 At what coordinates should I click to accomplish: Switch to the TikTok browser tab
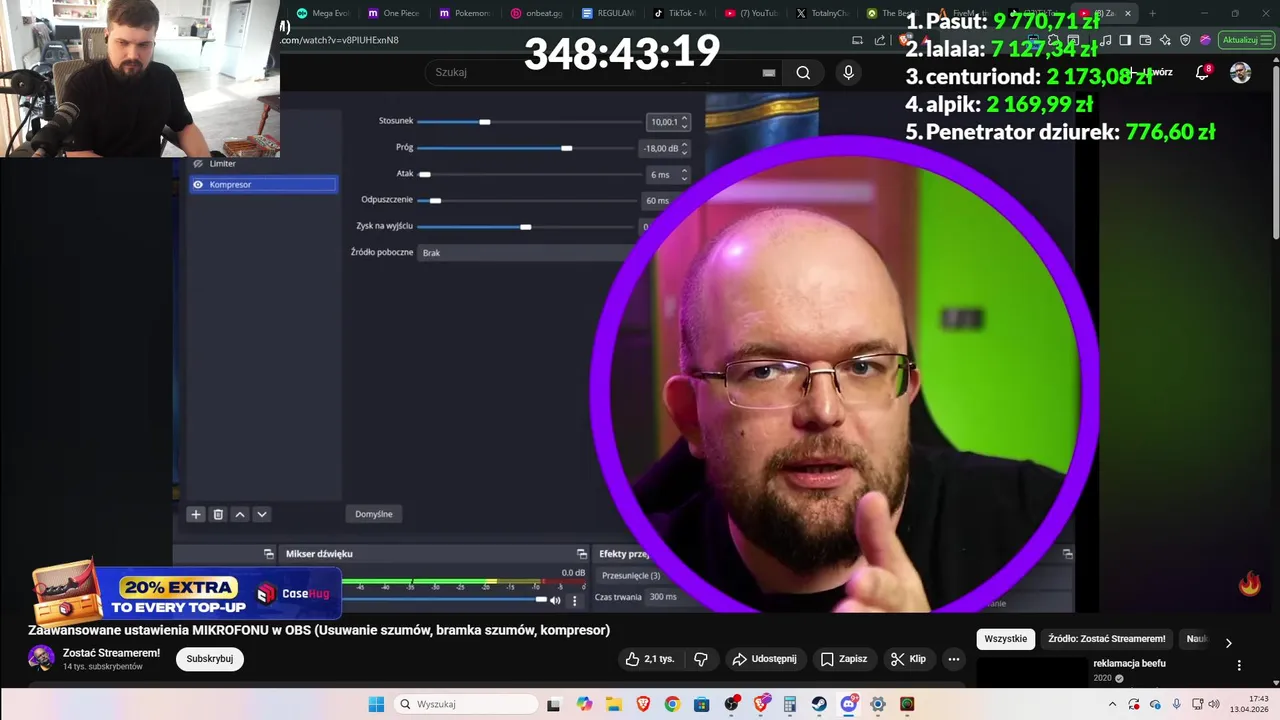[x=680, y=13]
